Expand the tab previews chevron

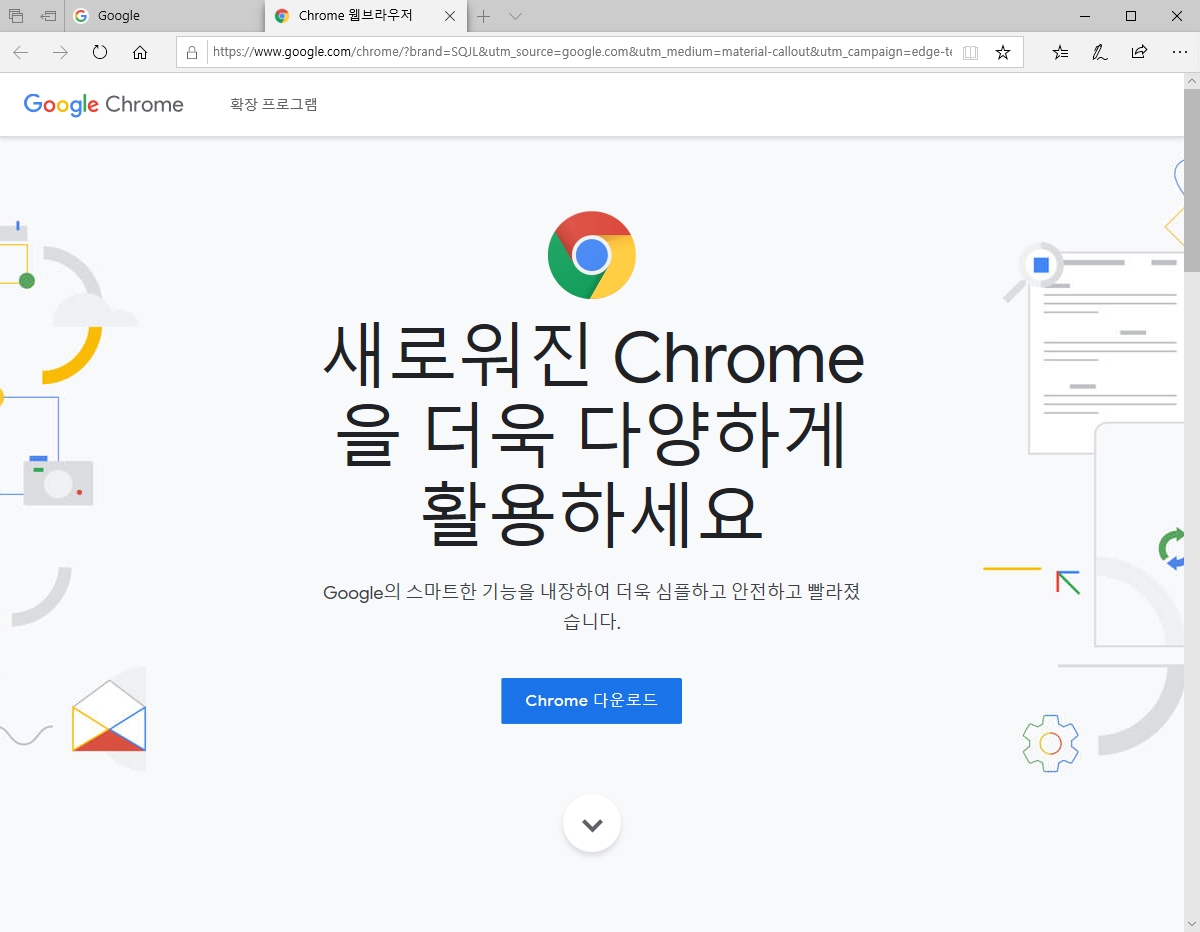[515, 16]
